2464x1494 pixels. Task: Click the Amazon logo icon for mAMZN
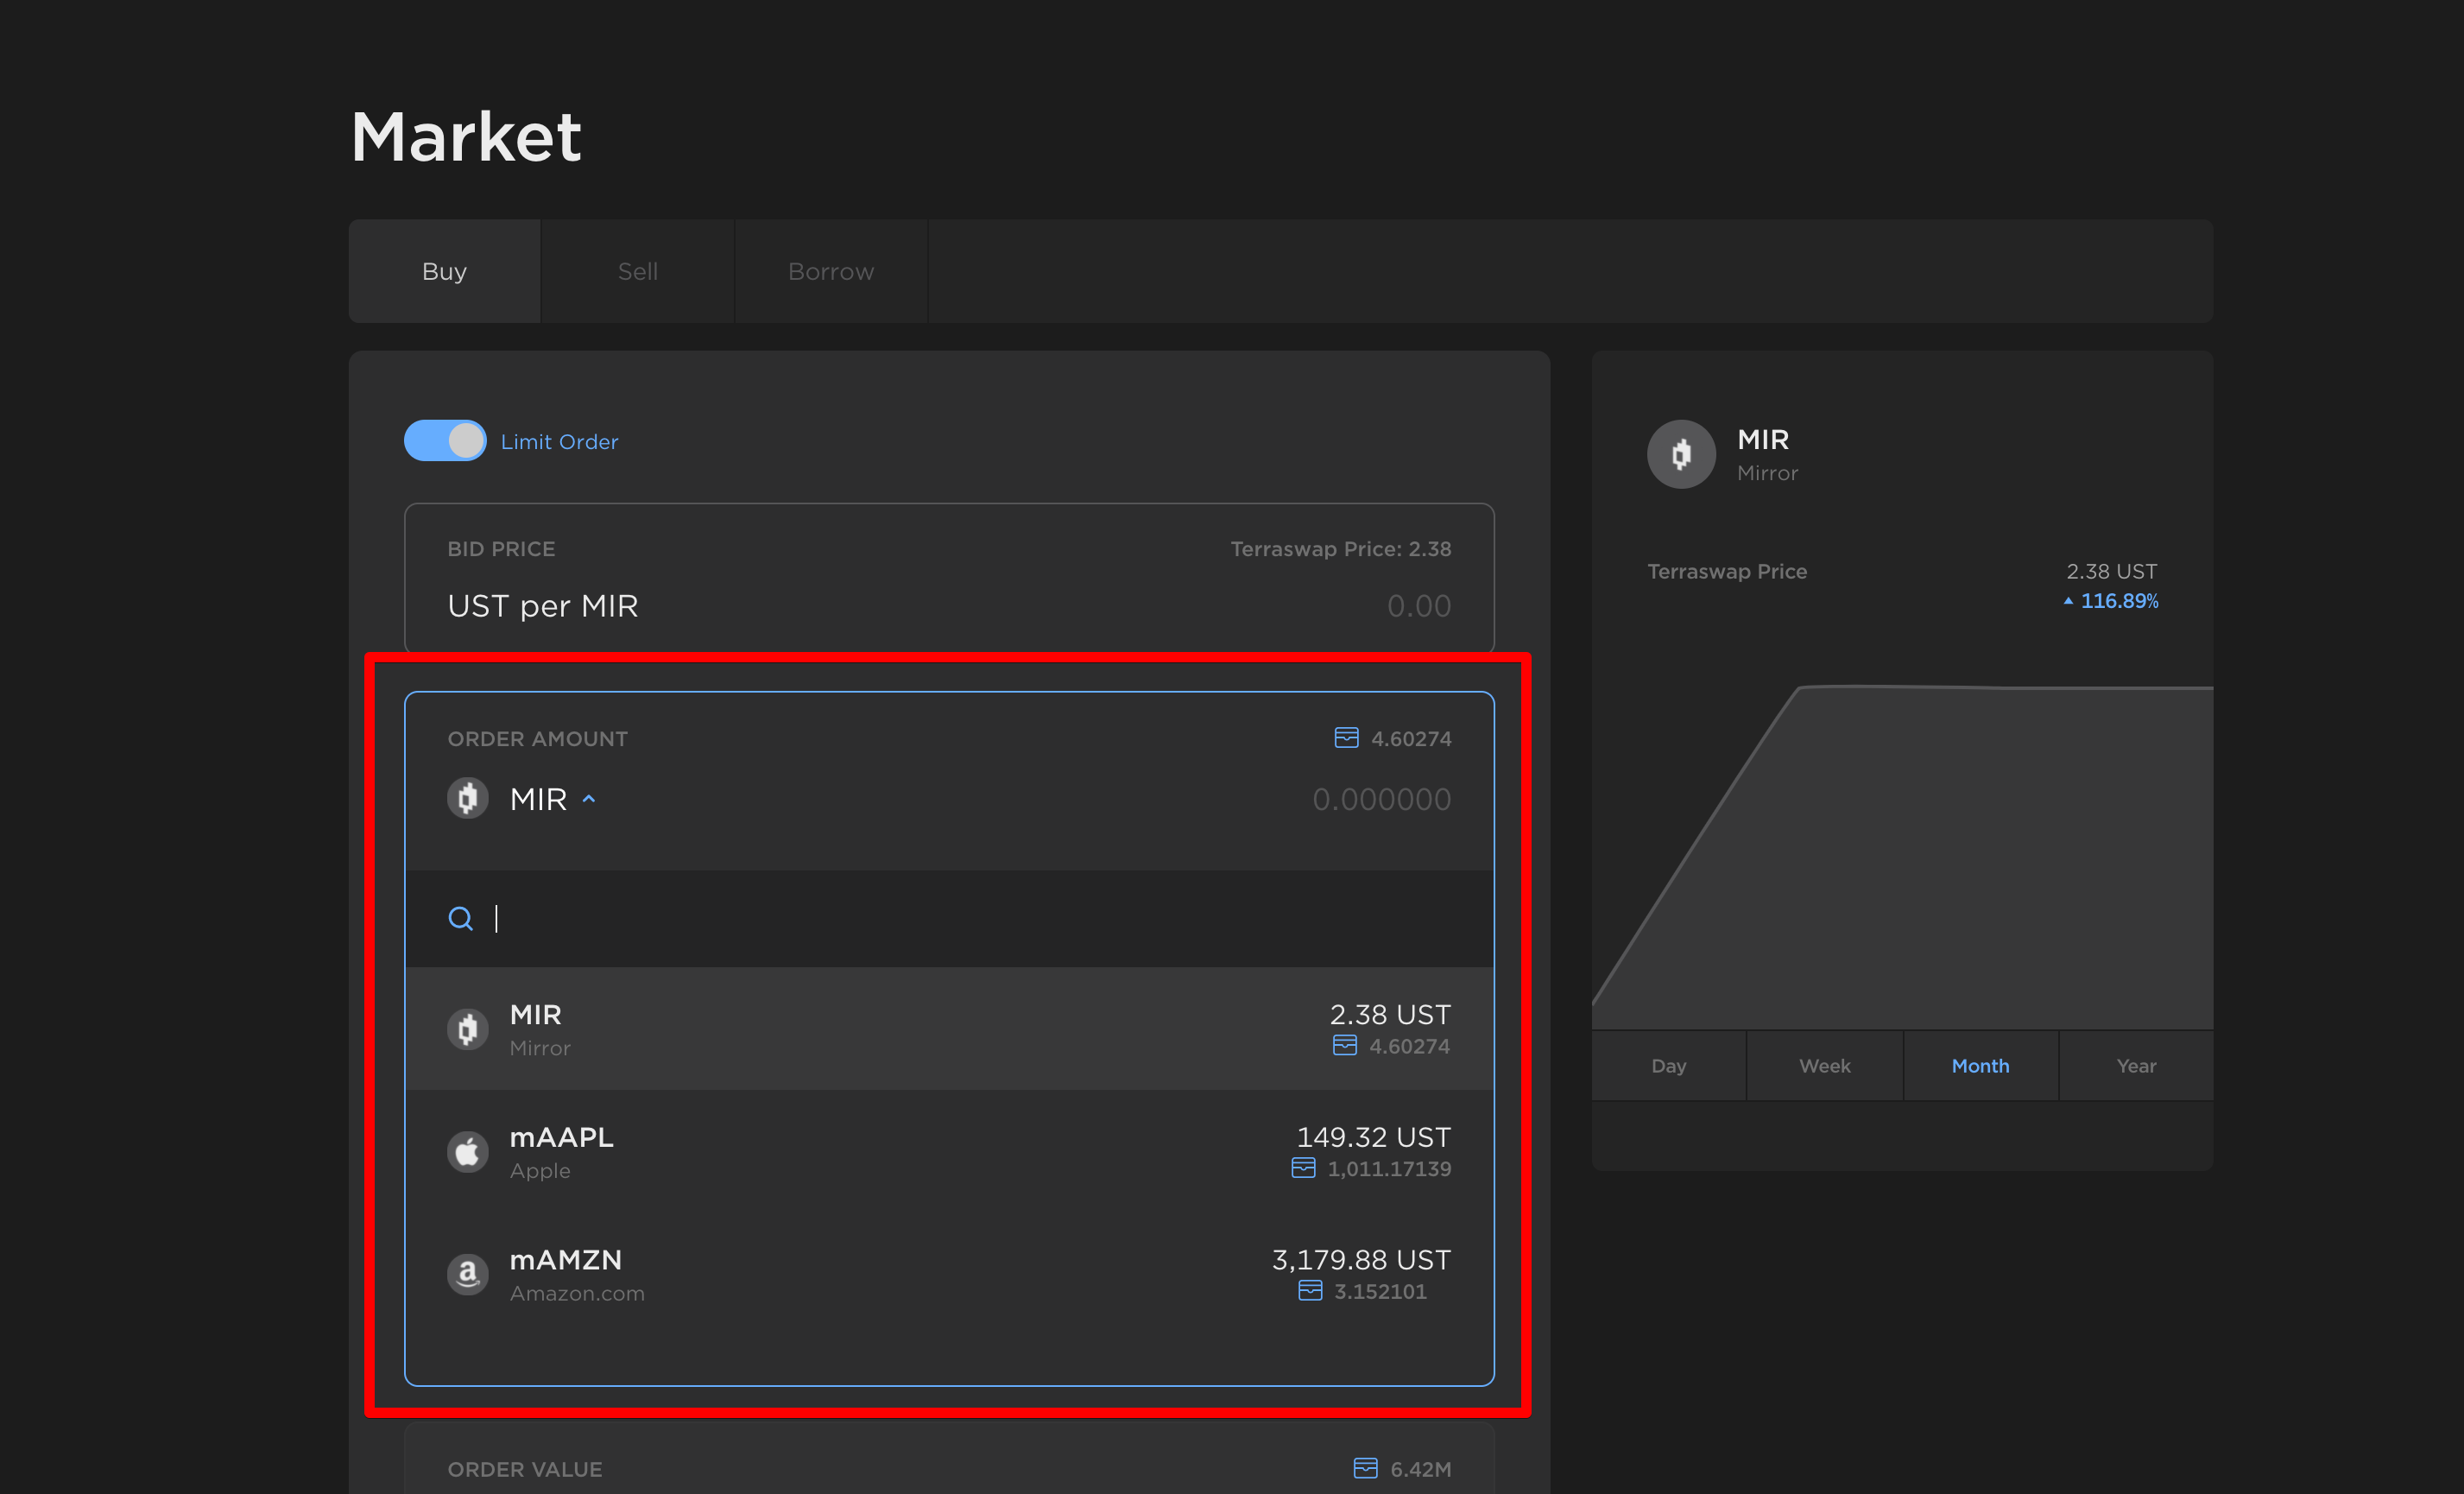coord(467,1274)
